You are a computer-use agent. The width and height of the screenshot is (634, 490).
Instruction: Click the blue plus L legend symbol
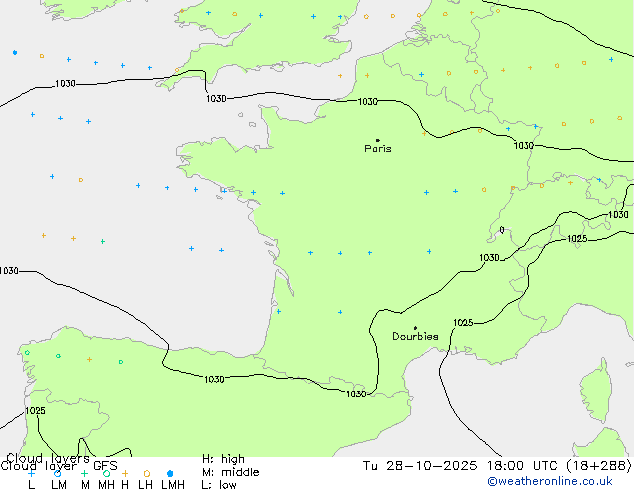click(x=31, y=473)
